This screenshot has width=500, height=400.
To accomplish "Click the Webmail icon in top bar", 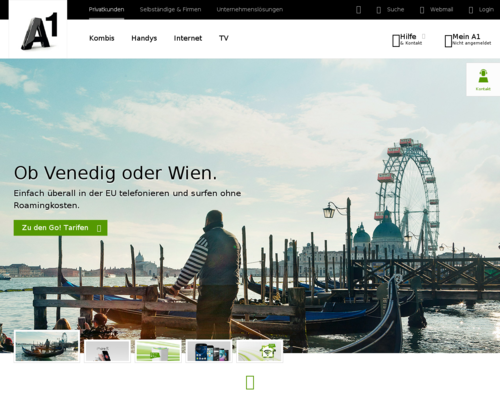I will tap(422, 10).
